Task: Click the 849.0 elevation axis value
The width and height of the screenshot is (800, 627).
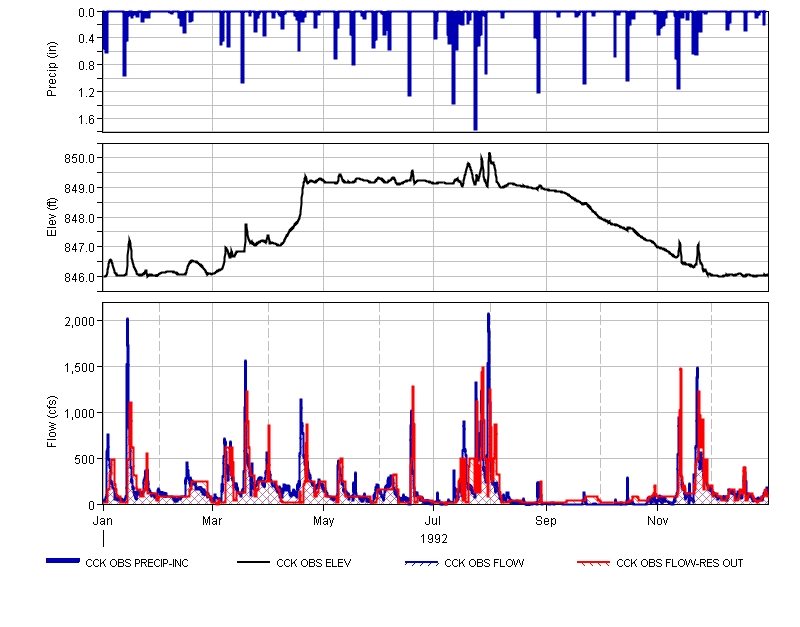Action: pyautogui.click(x=80, y=189)
